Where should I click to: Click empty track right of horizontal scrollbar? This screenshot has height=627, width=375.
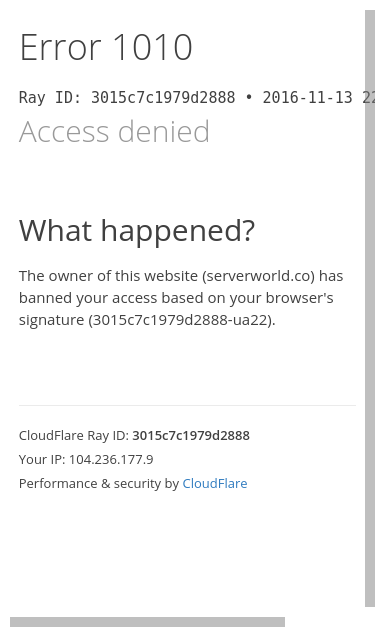coord(325,622)
